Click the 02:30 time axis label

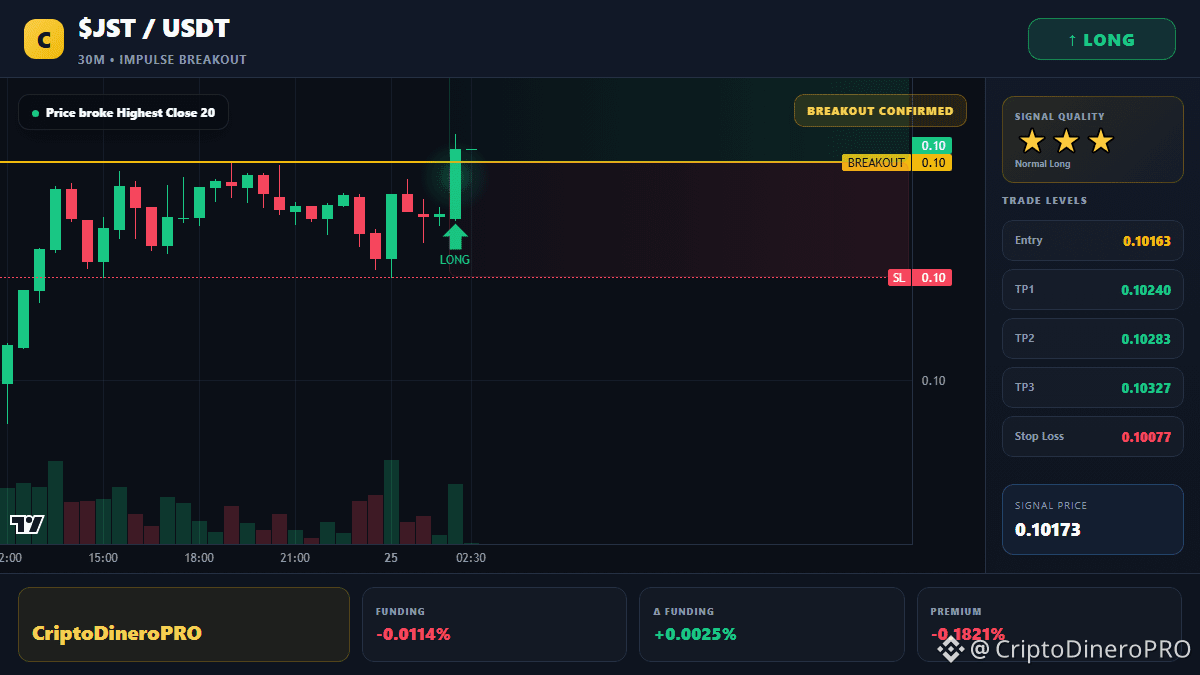(471, 558)
